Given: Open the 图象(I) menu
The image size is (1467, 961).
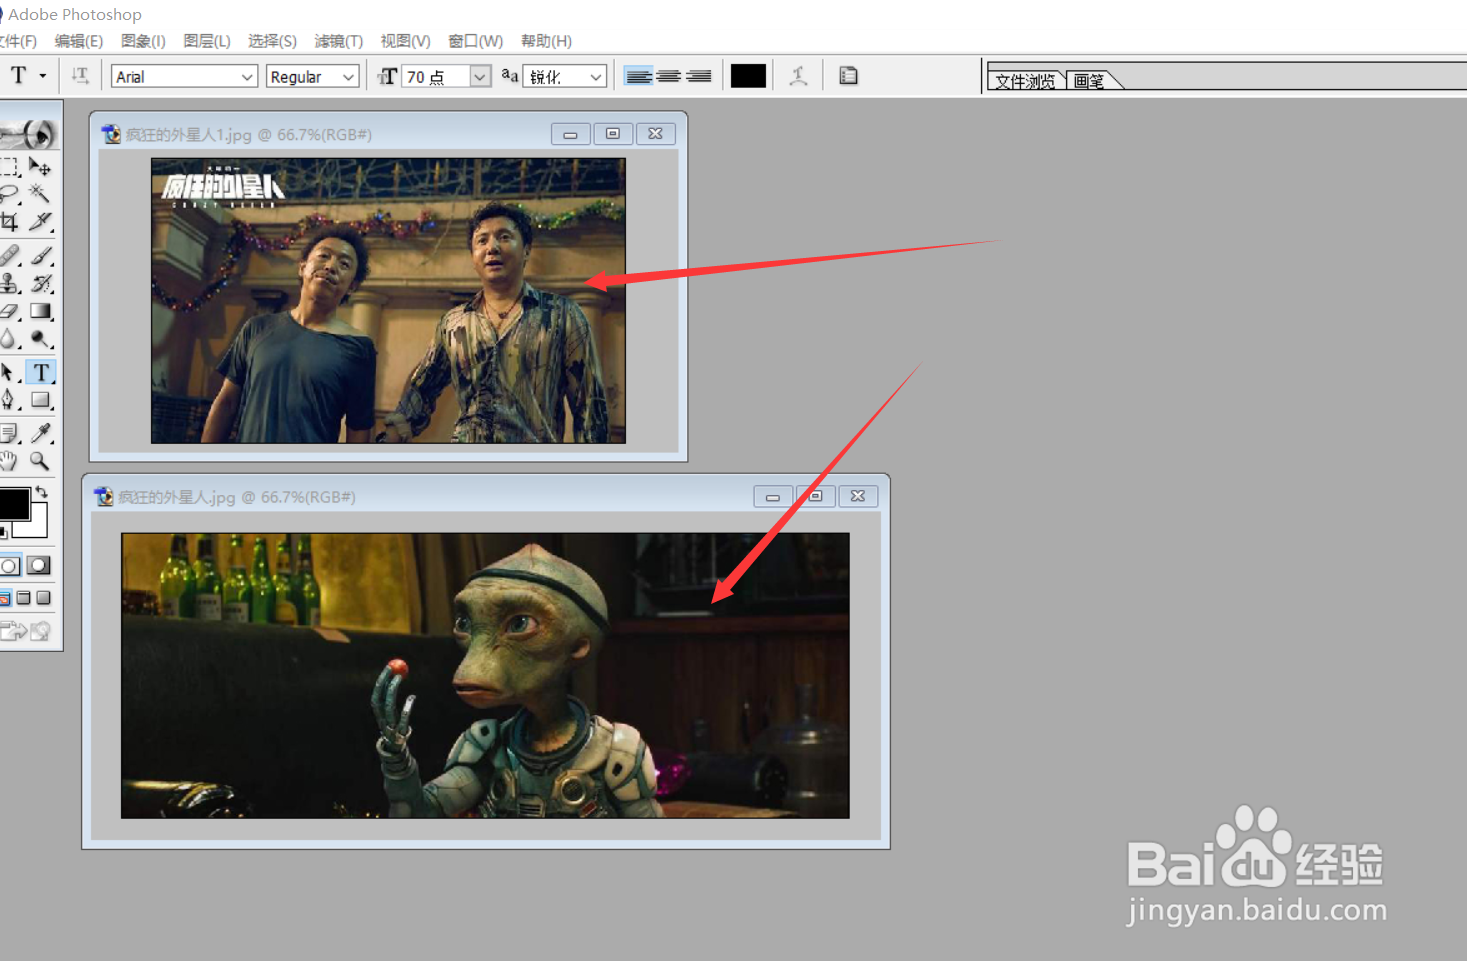Looking at the screenshot, I should (x=143, y=41).
